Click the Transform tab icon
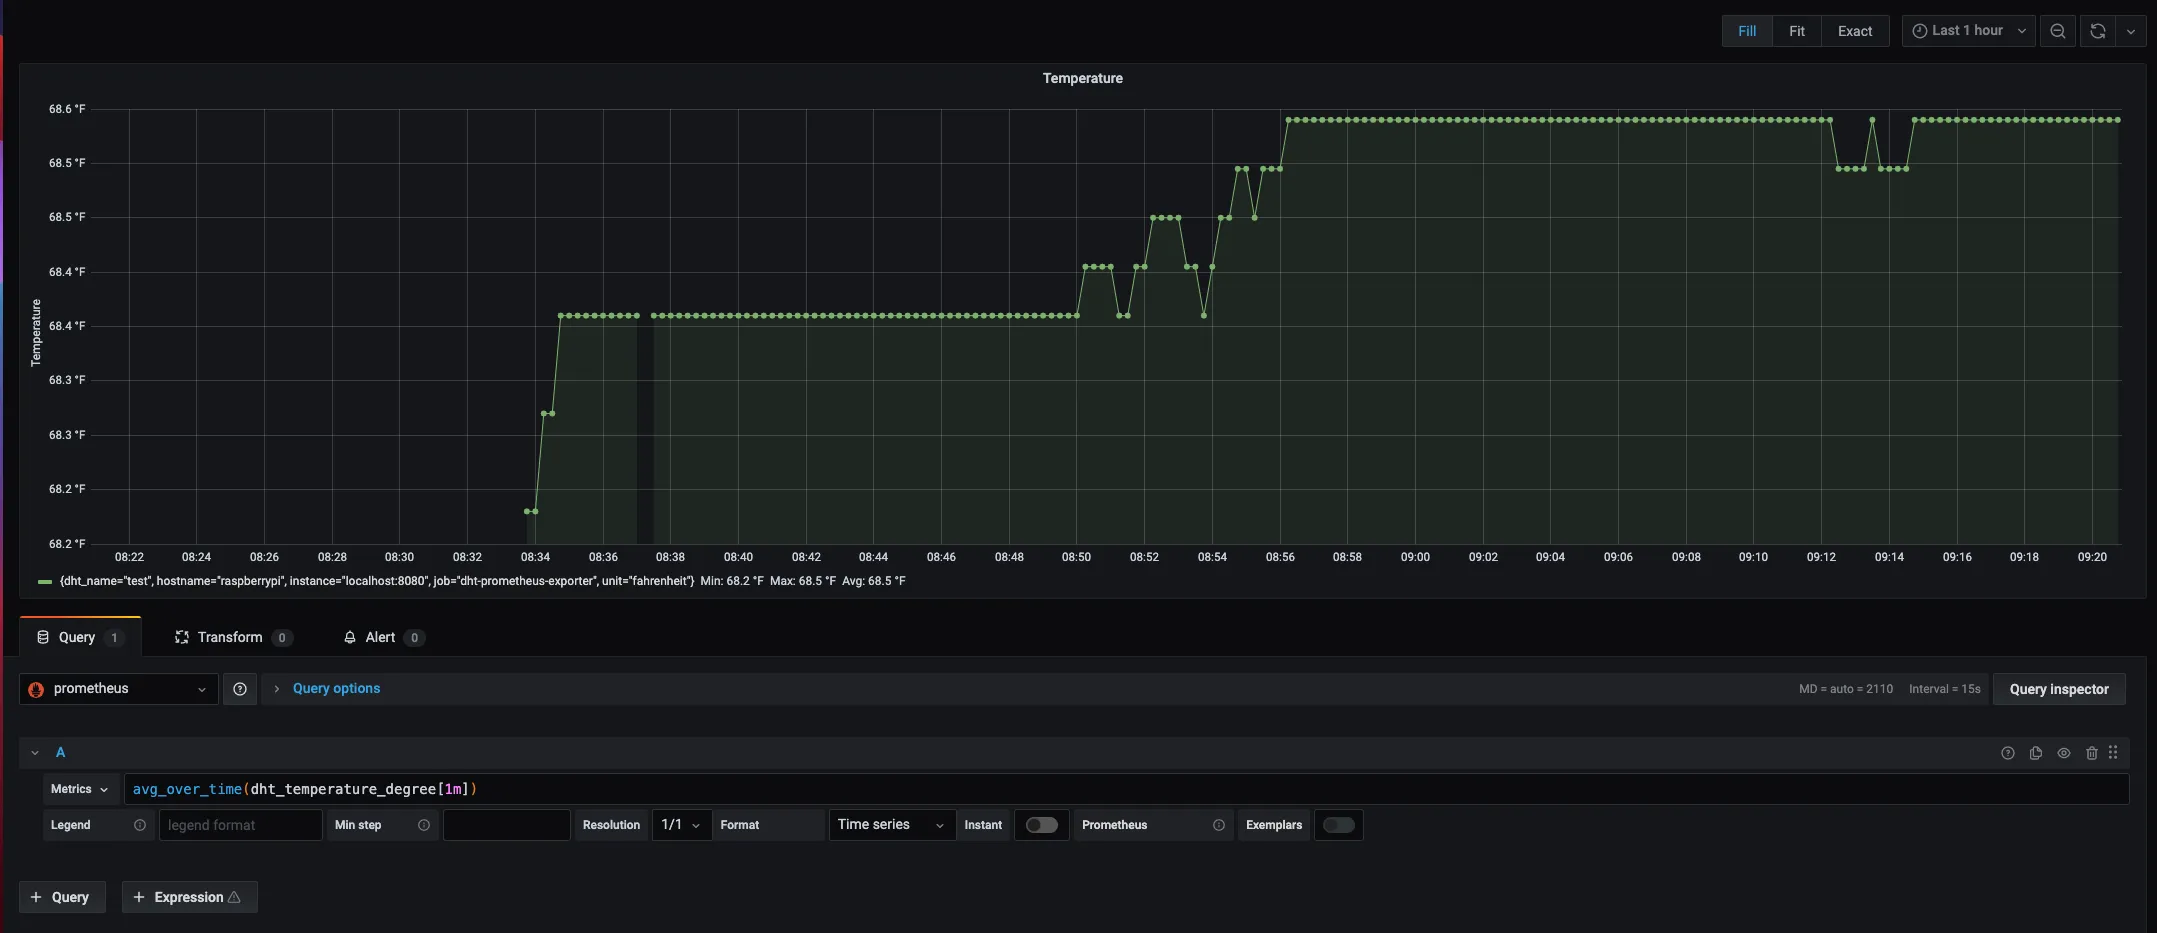 182,637
